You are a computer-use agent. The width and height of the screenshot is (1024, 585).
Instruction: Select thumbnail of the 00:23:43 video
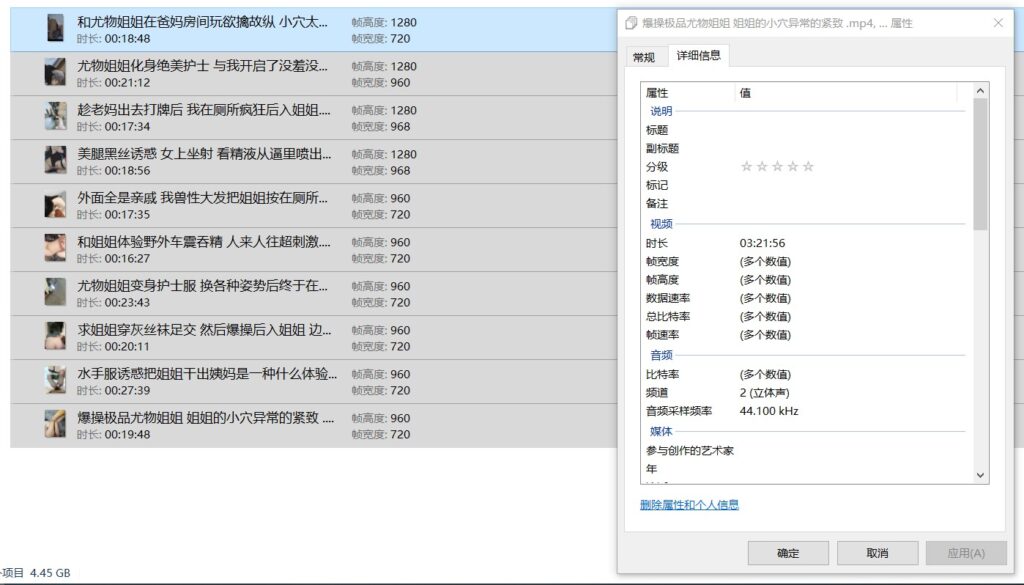pos(56,292)
